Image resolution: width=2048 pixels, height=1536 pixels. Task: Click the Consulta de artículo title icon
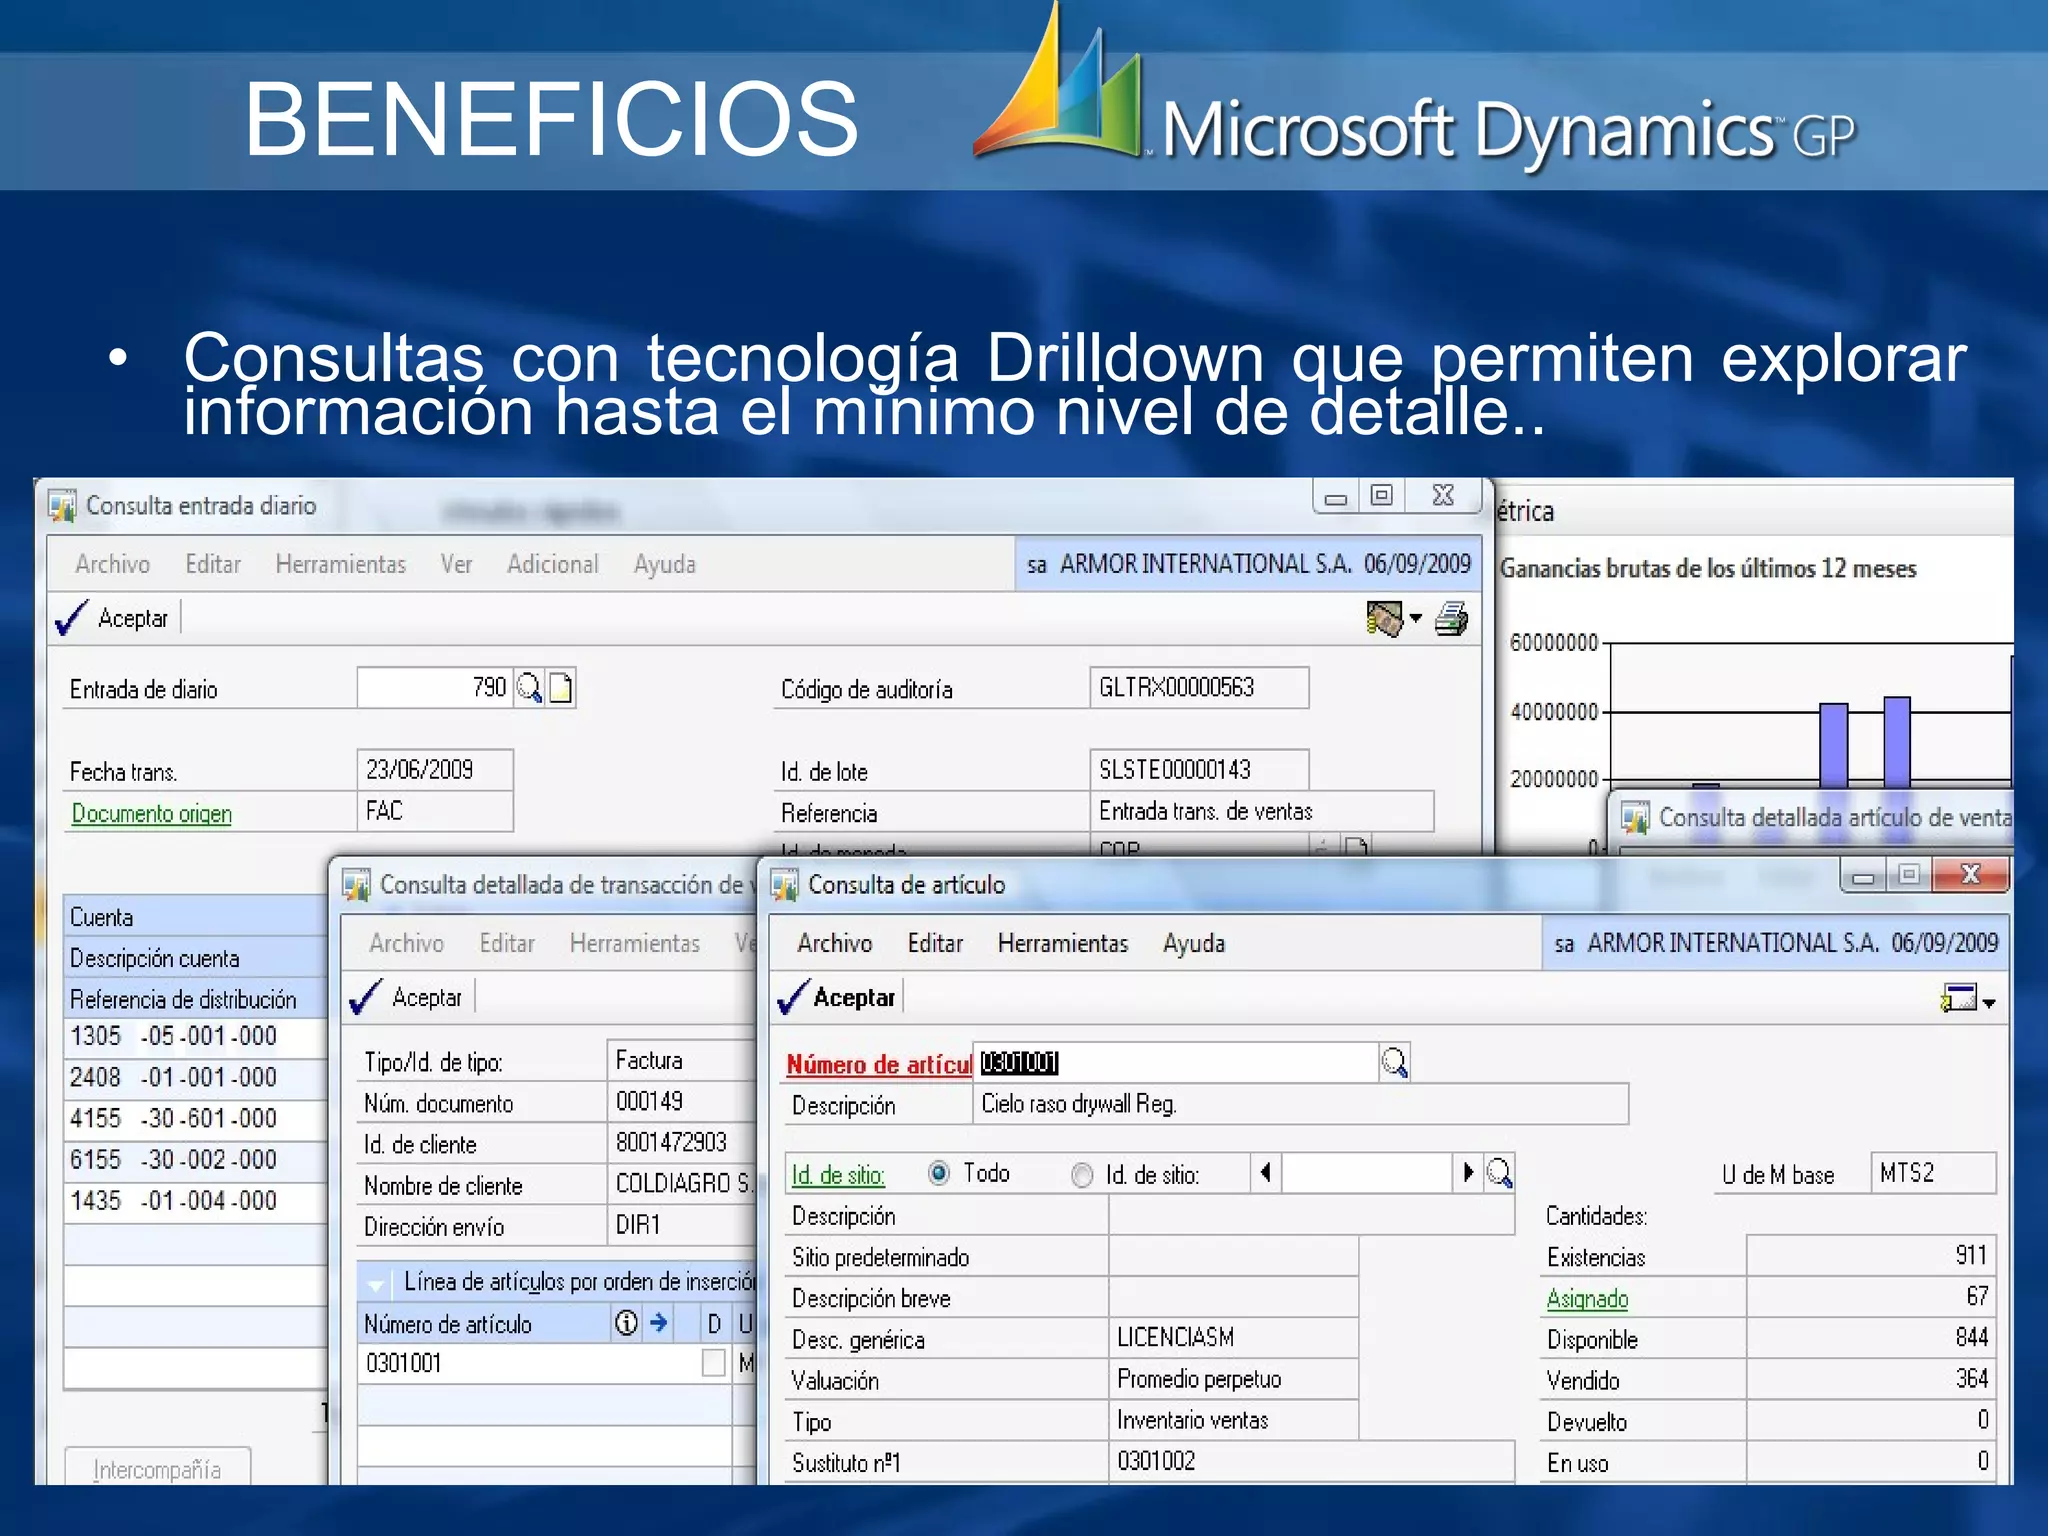784,885
